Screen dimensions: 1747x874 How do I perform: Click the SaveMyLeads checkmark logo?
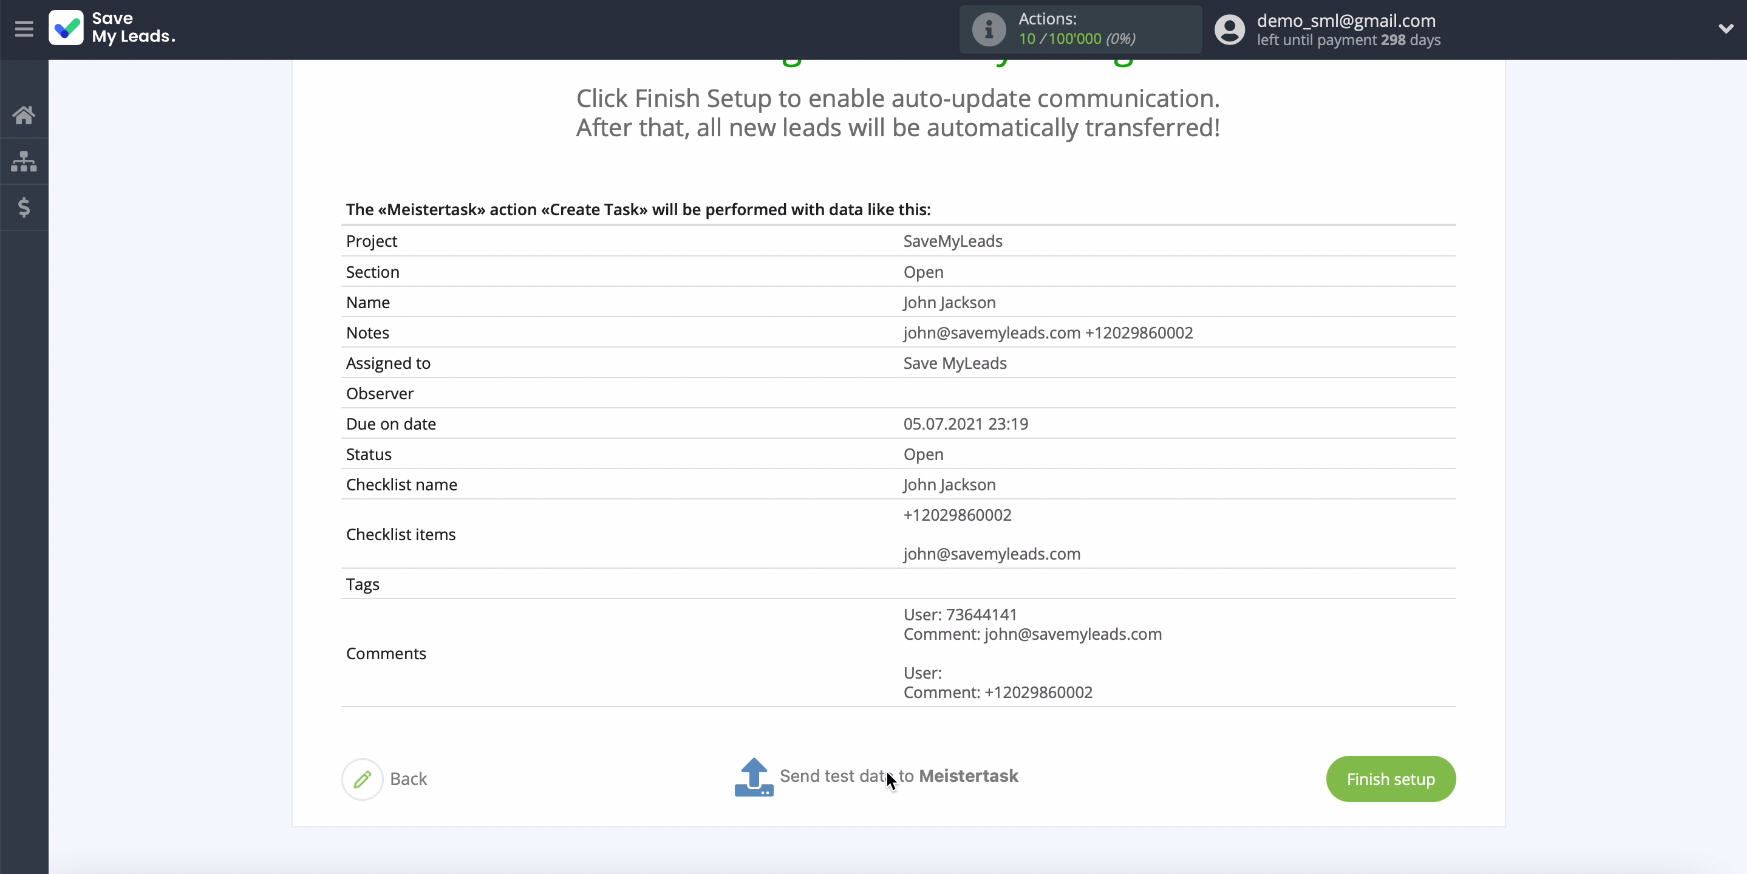[x=66, y=28]
